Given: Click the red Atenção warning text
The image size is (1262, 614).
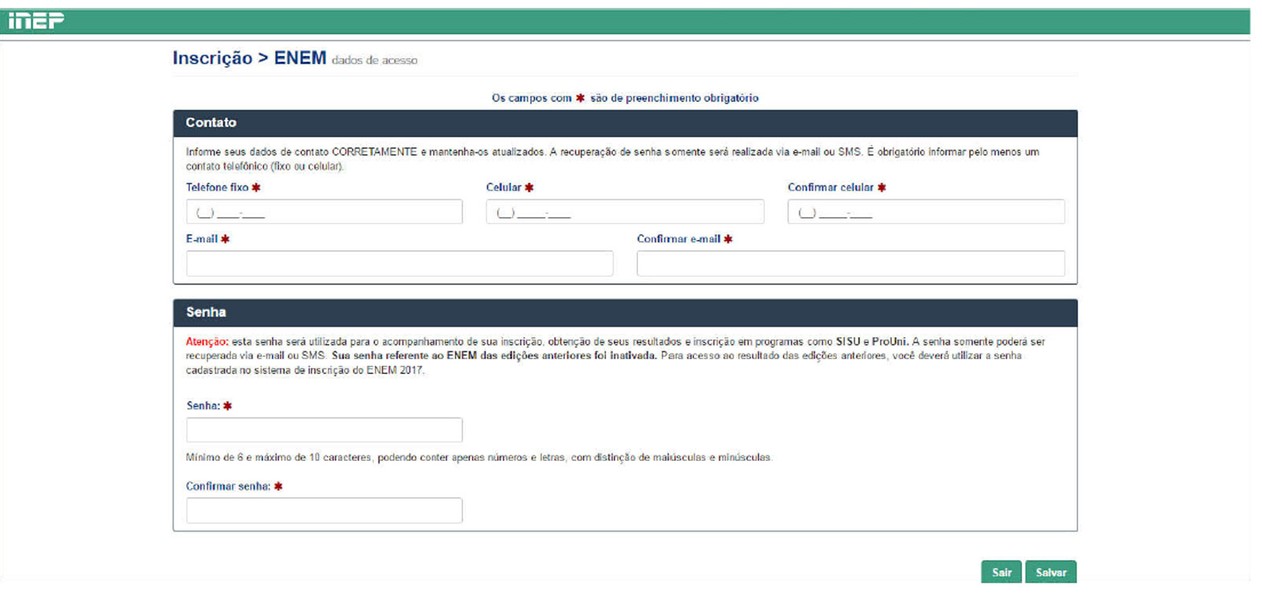Looking at the screenshot, I should tap(207, 342).
